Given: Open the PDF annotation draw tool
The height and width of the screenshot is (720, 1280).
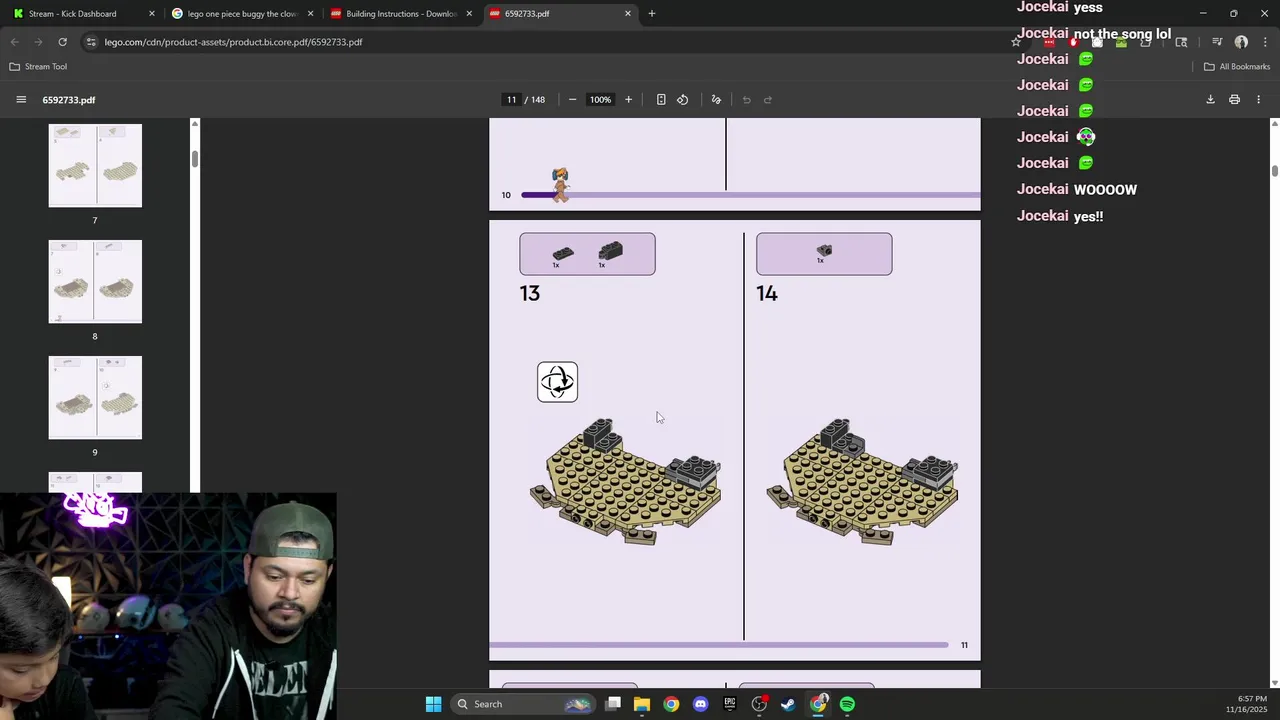Looking at the screenshot, I should coord(716,100).
